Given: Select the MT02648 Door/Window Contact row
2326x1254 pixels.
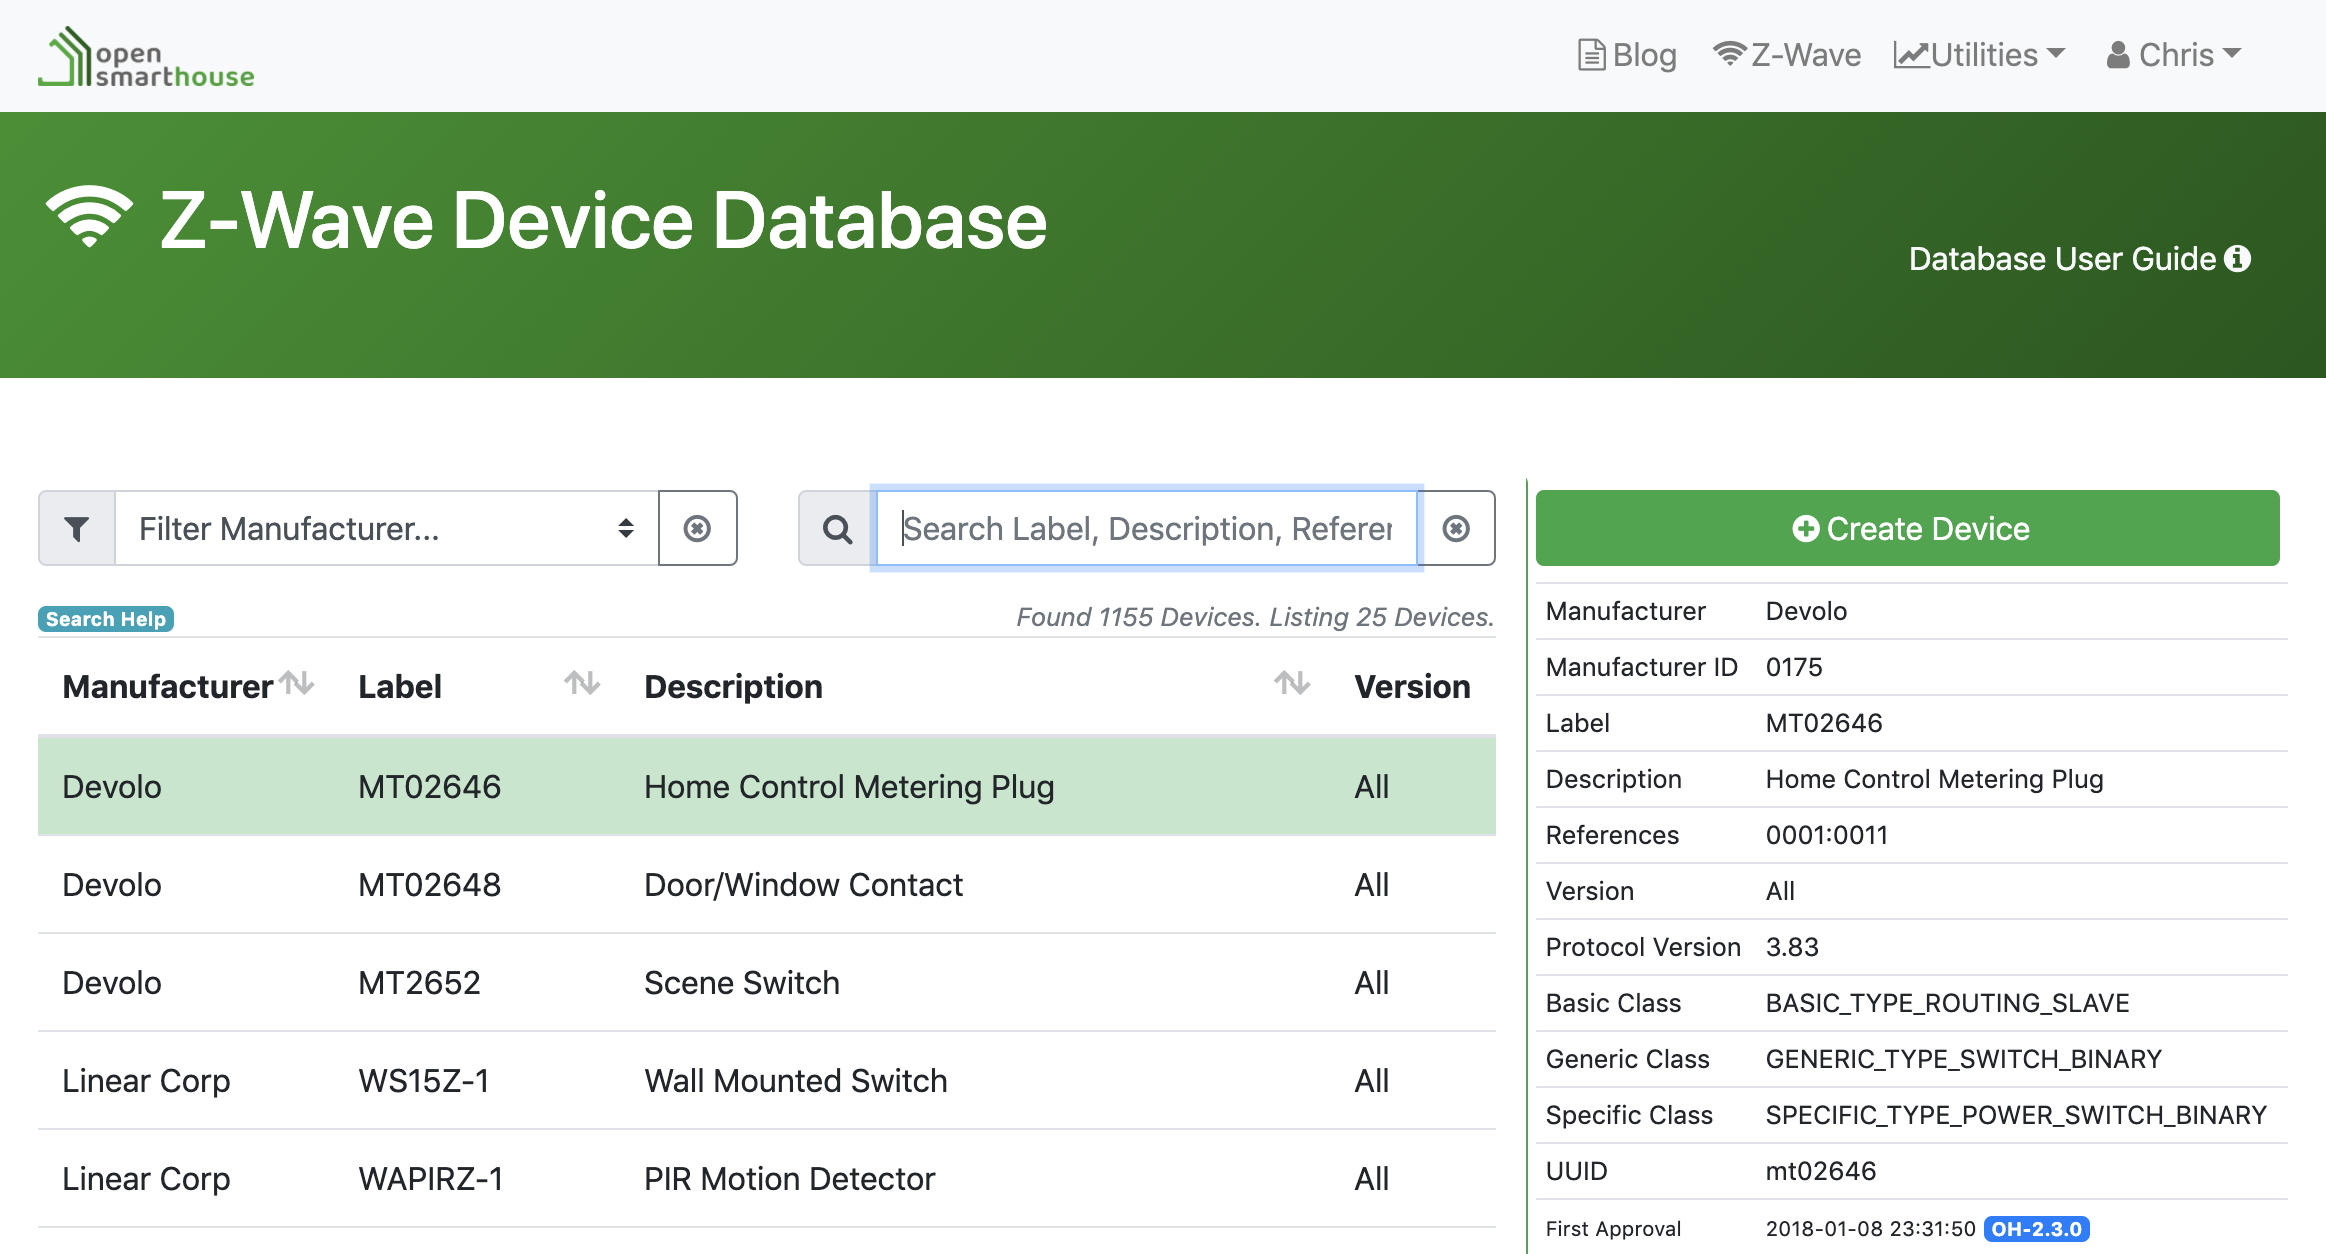Looking at the screenshot, I should [767, 885].
